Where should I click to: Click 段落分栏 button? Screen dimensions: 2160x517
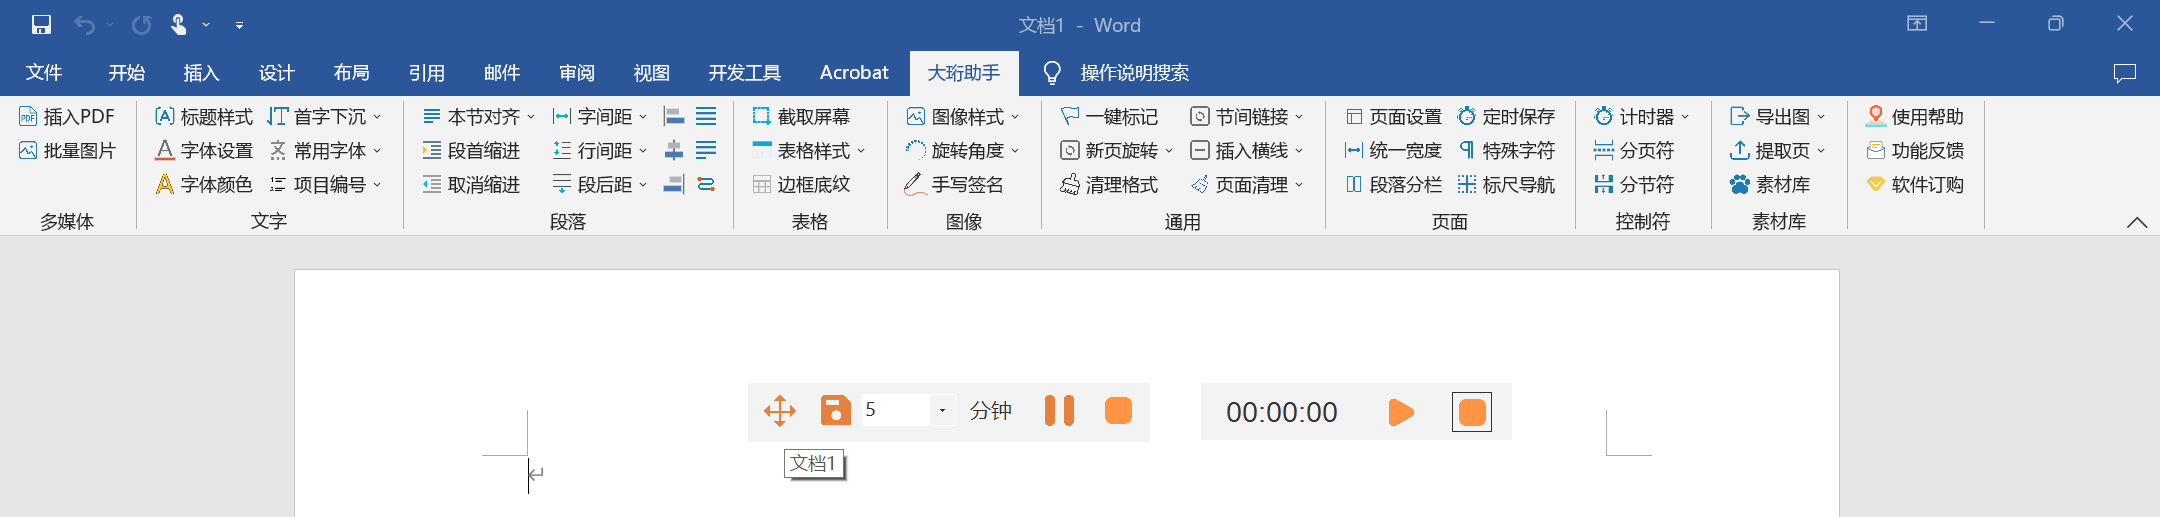point(1393,185)
